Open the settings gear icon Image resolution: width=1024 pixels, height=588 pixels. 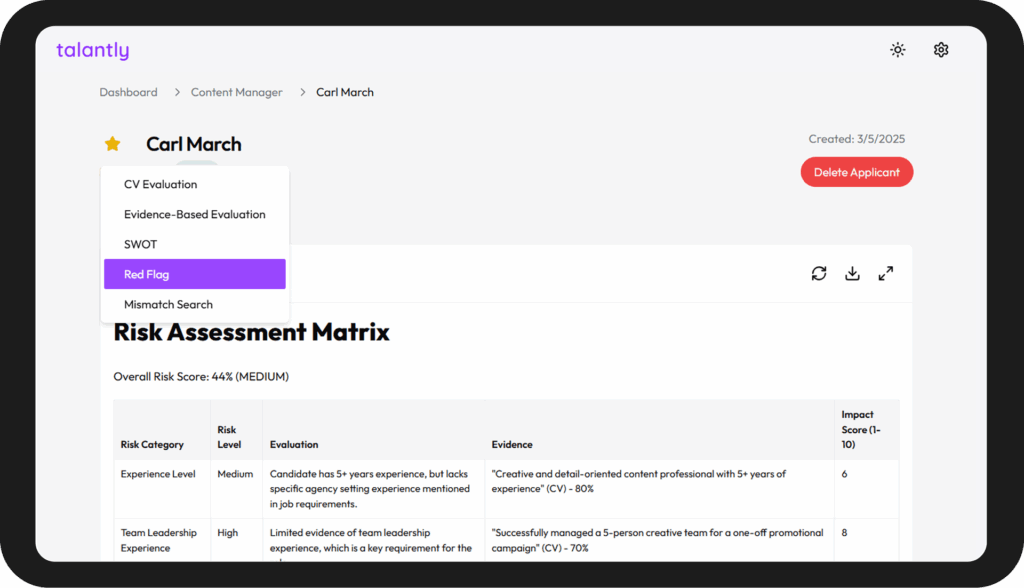pyautogui.click(x=941, y=50)
